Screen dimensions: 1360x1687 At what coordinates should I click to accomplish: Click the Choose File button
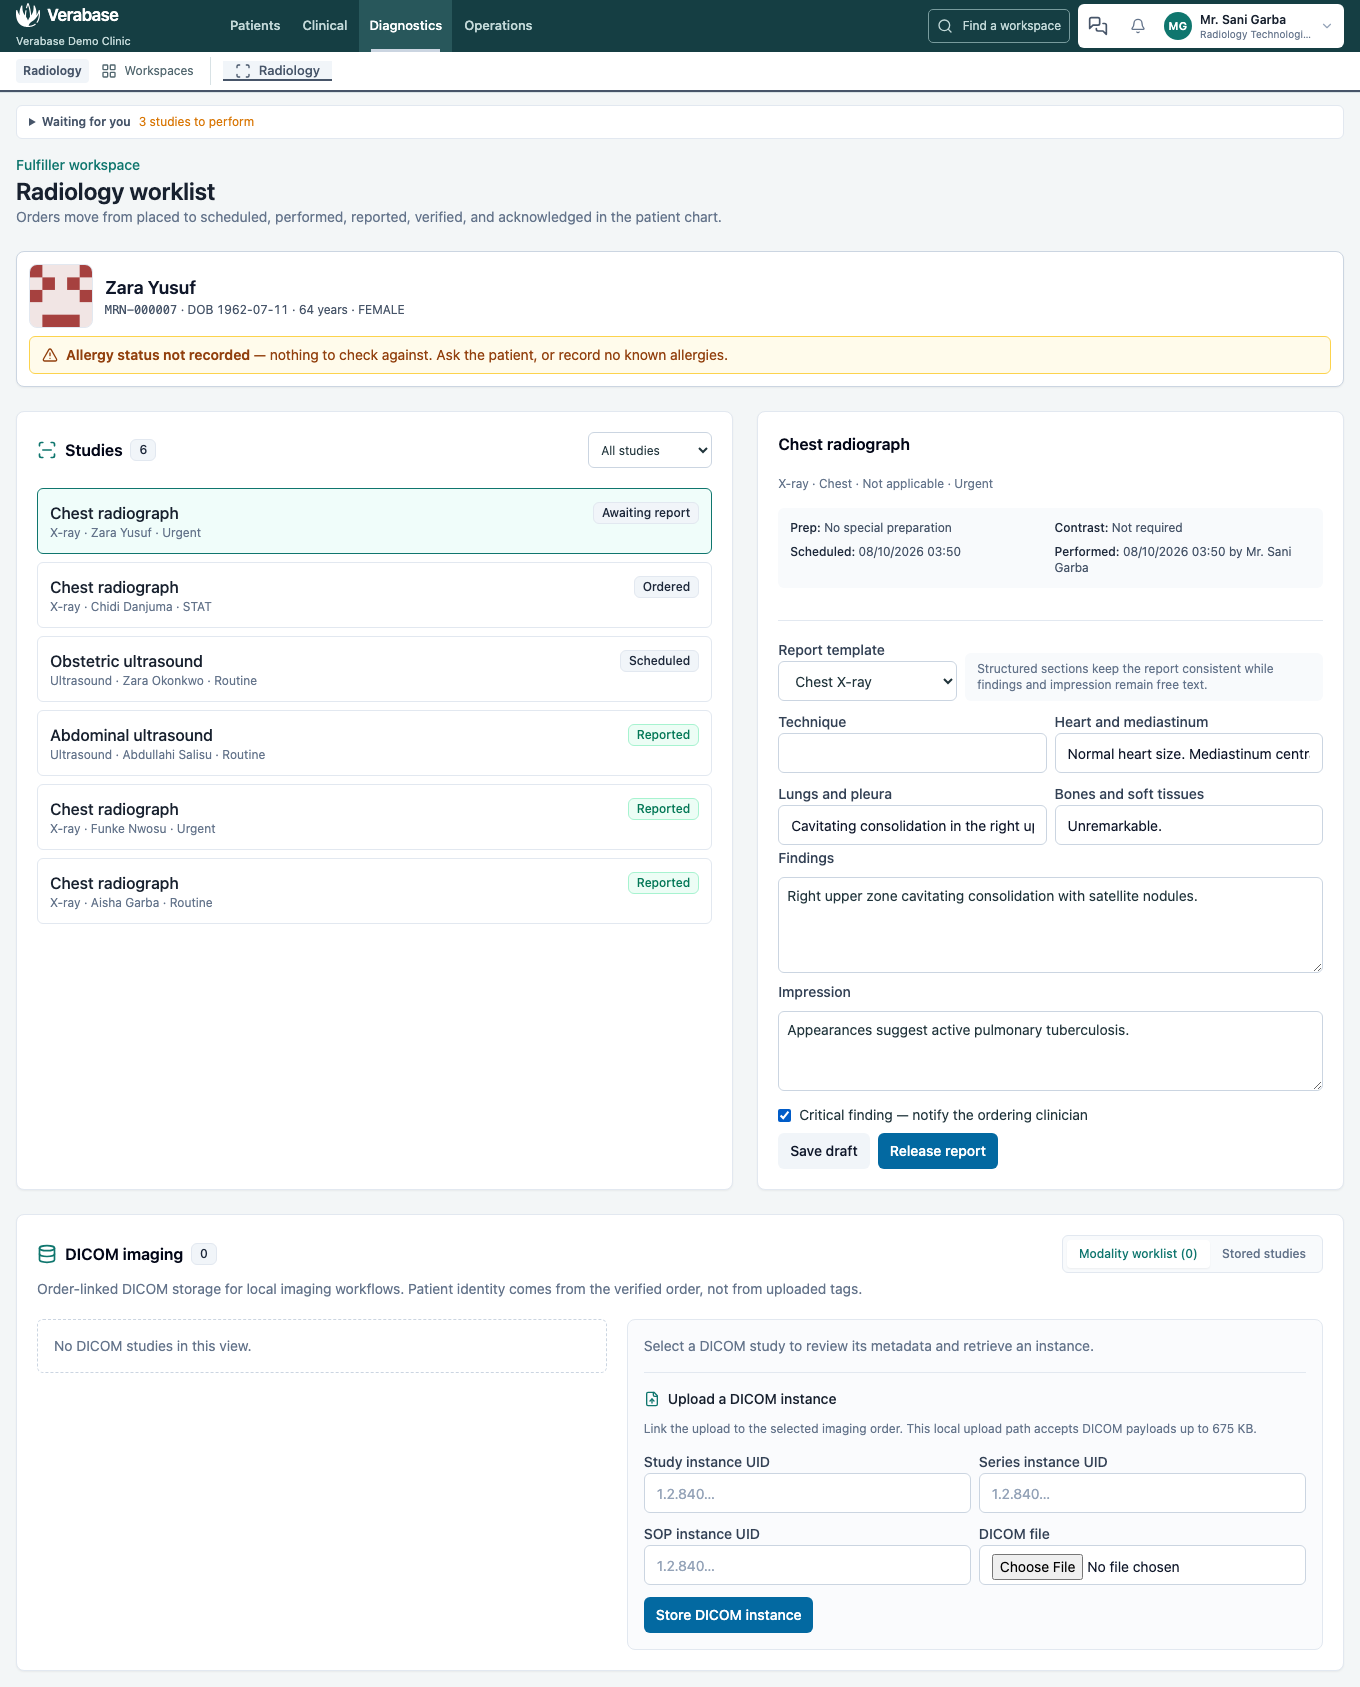pyautogui.click(x=1037, y=1567)
